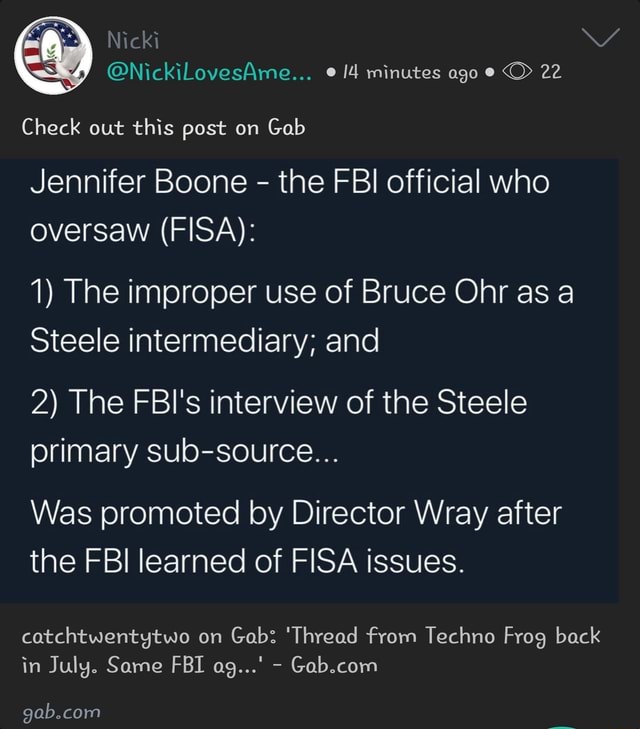Click "the FBI learned of FISA issues" line
Screen dimensions: 640x729
[x=247, y=562]
